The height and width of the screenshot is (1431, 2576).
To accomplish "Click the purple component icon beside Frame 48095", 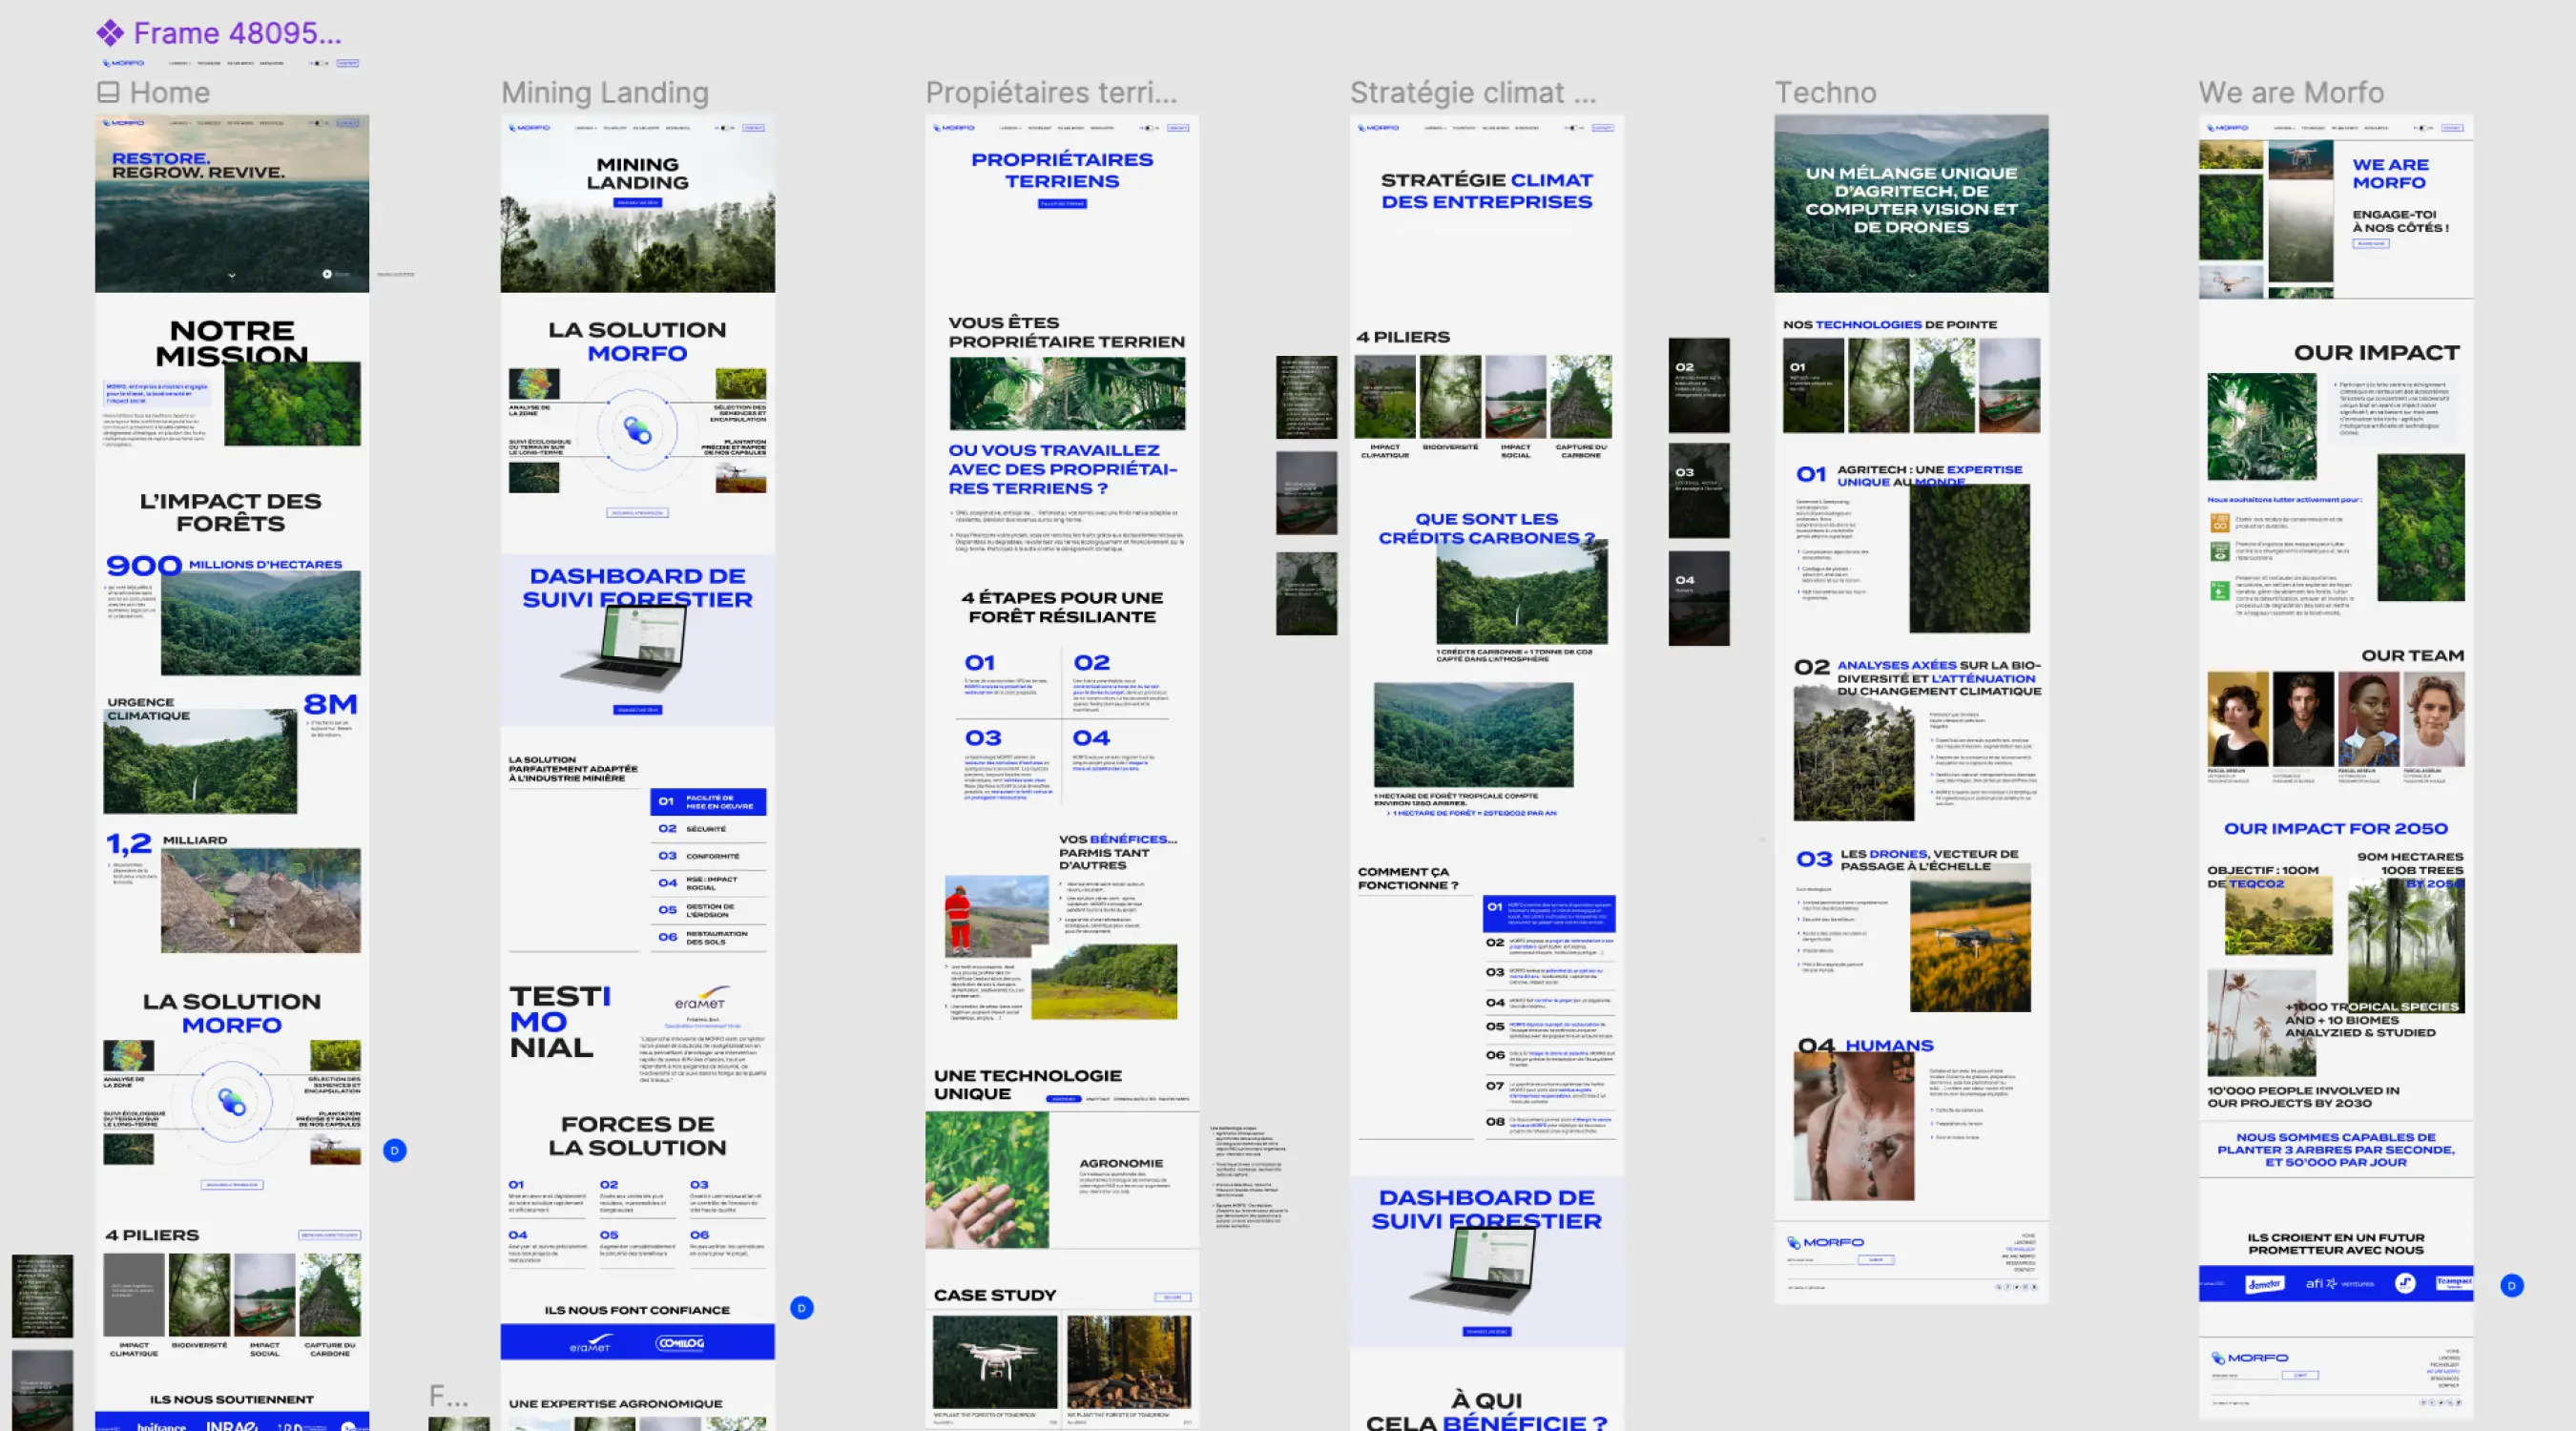I will click(110, 33).
